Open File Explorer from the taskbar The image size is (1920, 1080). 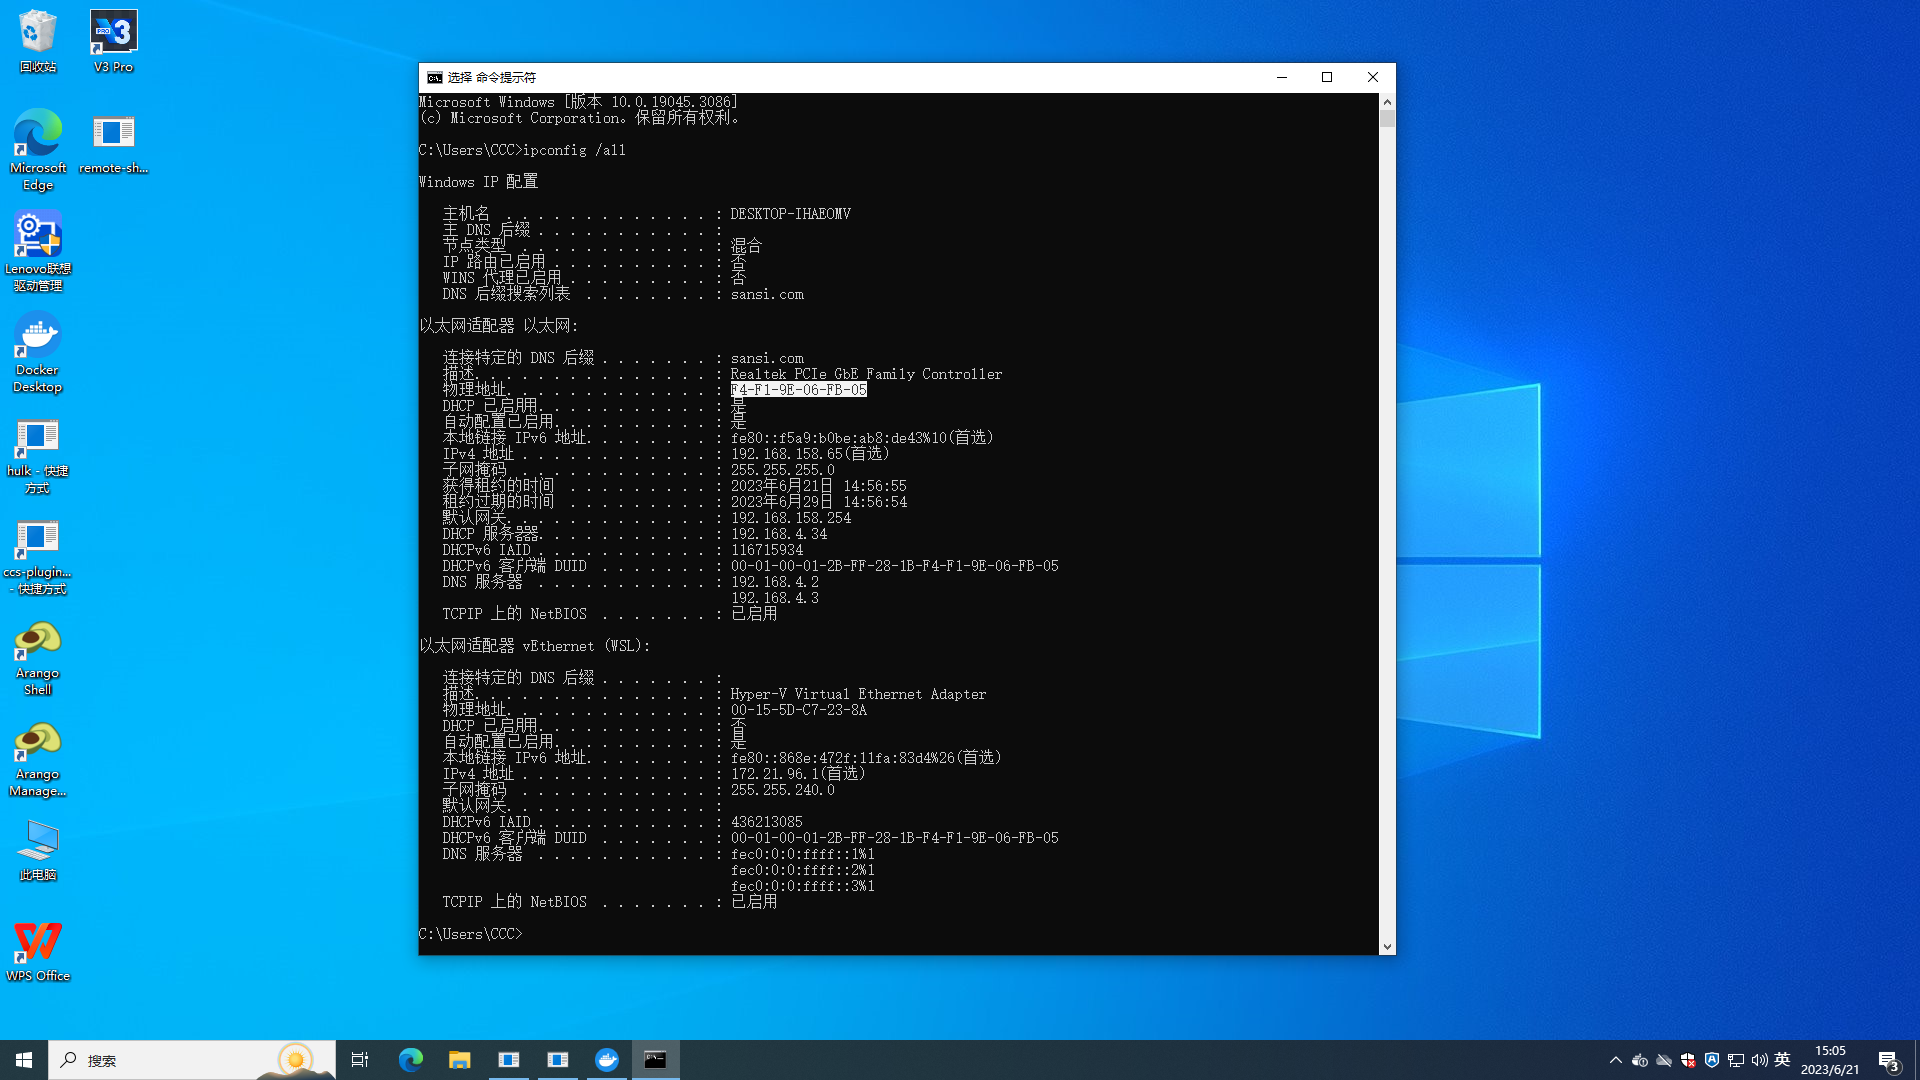(459, 1060)
